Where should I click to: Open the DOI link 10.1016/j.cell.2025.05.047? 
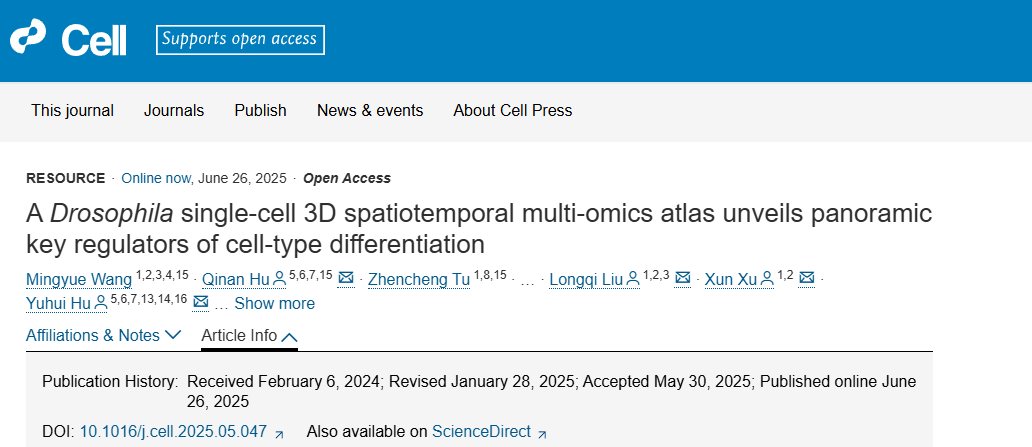click(x=174, y=432)
